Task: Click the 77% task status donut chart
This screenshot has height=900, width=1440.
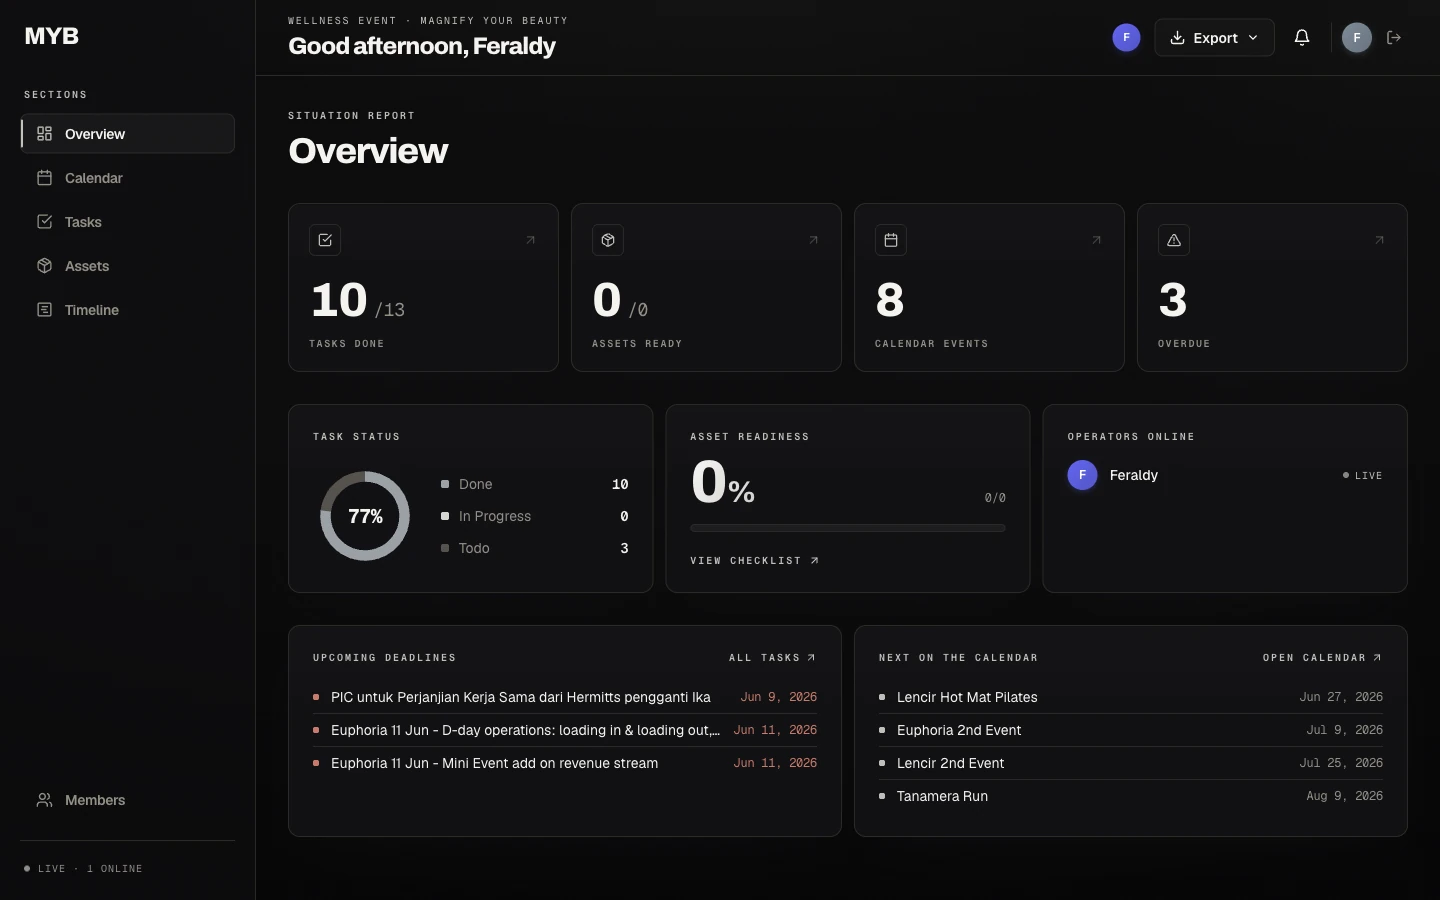Action: 365,516
